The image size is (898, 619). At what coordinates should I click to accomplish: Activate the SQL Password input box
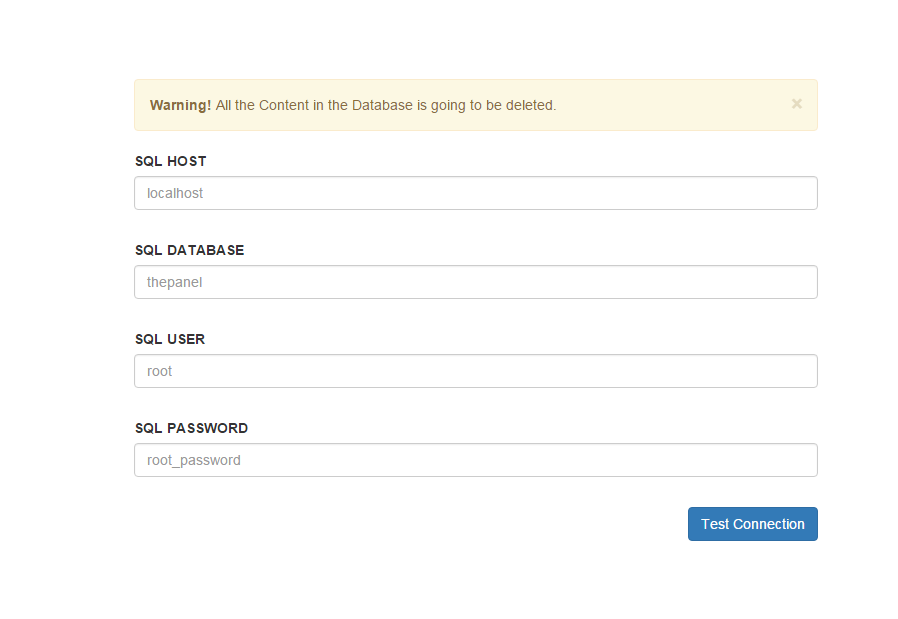(476, 460)
